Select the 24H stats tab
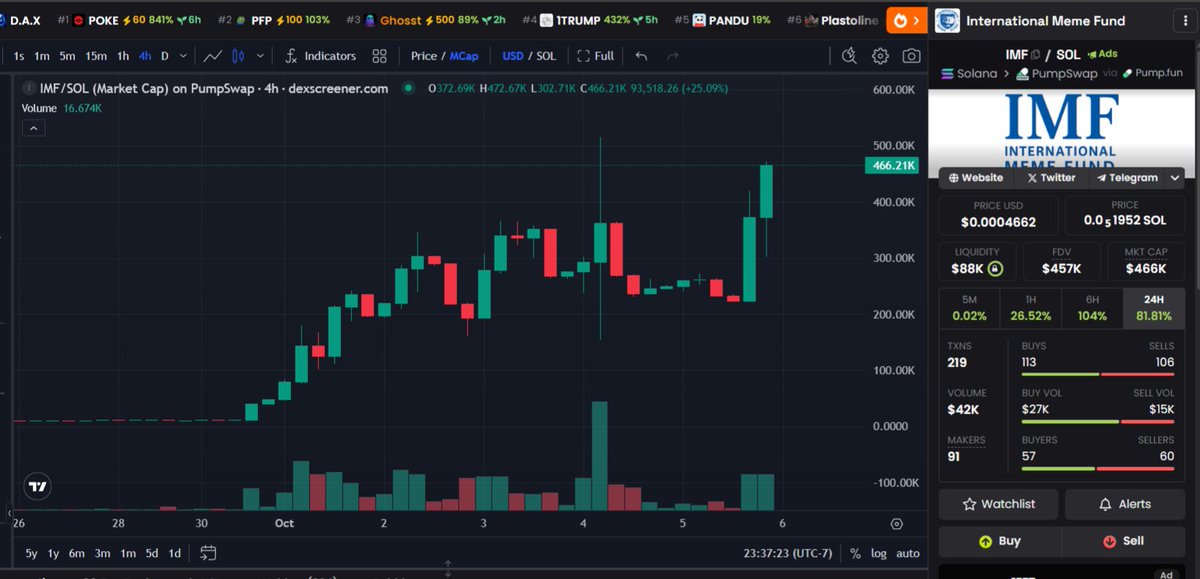 (x=1154, y=307)
